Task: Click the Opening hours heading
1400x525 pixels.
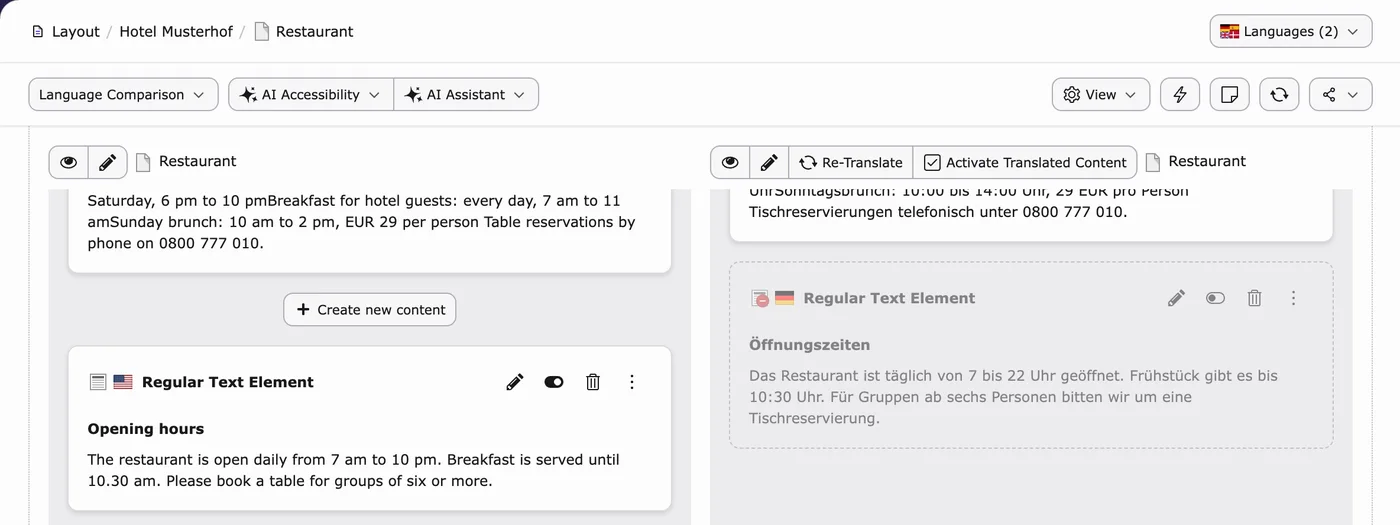Action: [x=146, y=429]
